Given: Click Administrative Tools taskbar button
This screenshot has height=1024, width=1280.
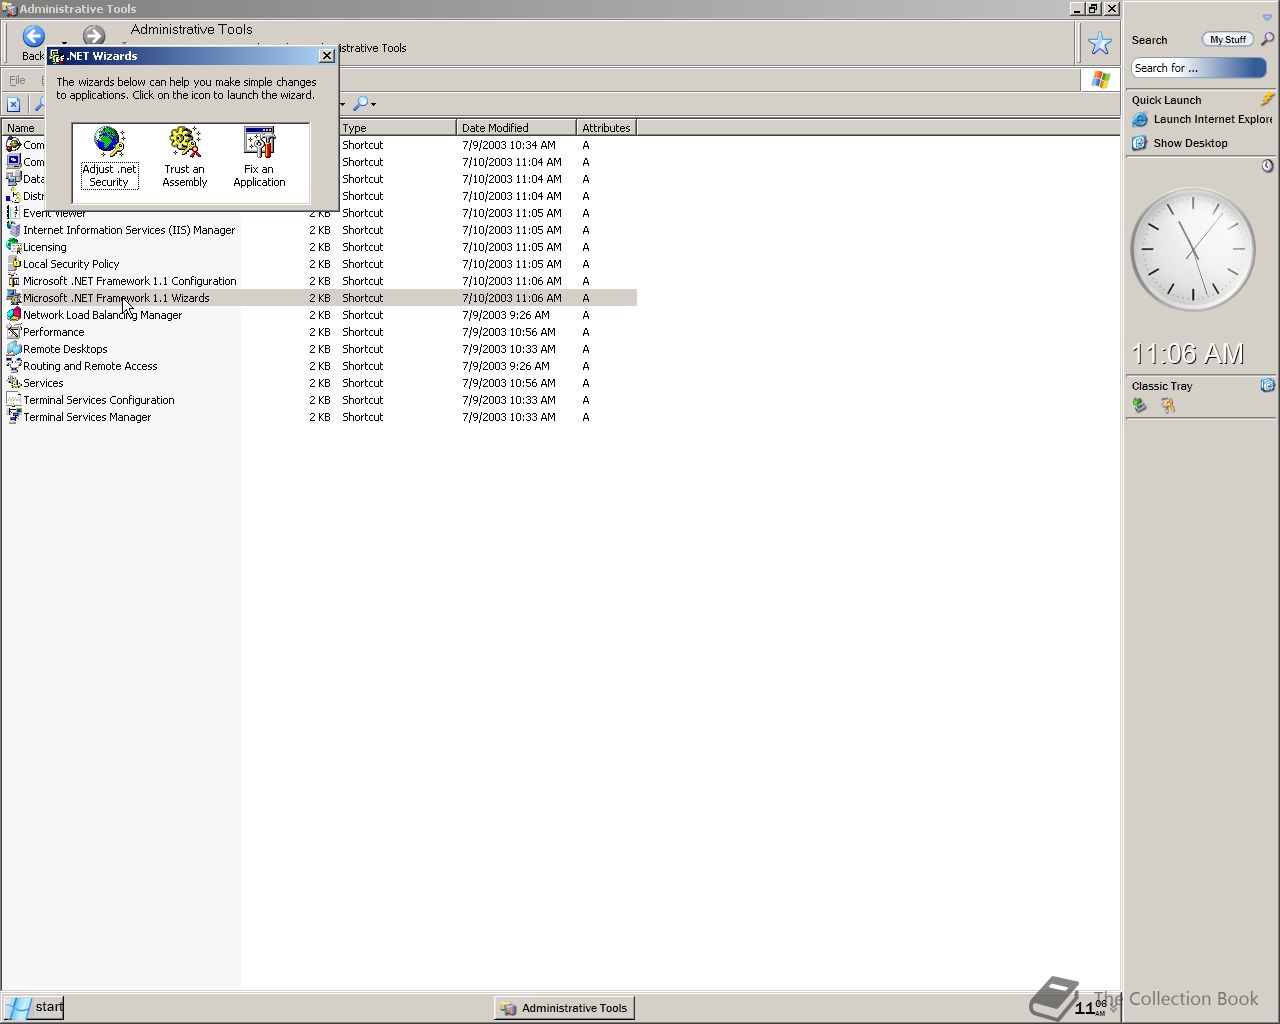Looking at the screenshot, I should 564,1008.
